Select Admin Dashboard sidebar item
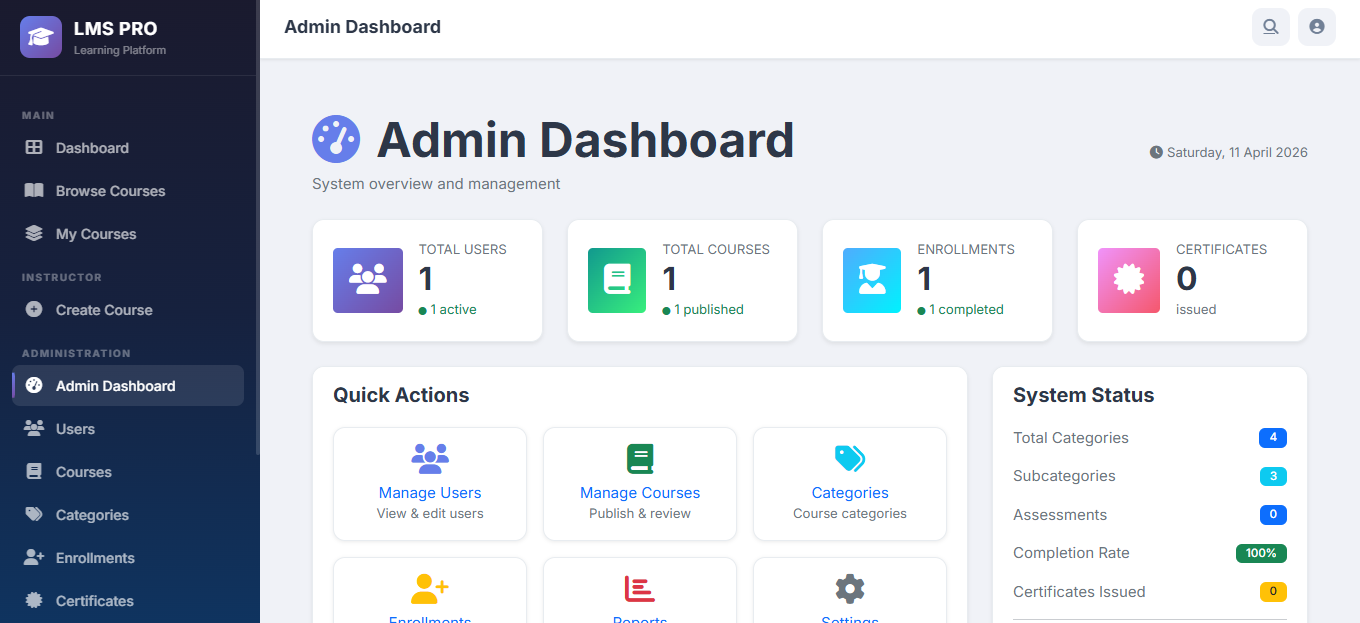 point(128,386)
